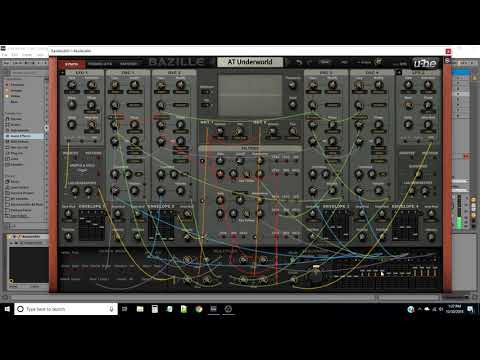Click OSC 1 top-right modify knob
This screenshot has width=480, height=360.
[134, 85]
